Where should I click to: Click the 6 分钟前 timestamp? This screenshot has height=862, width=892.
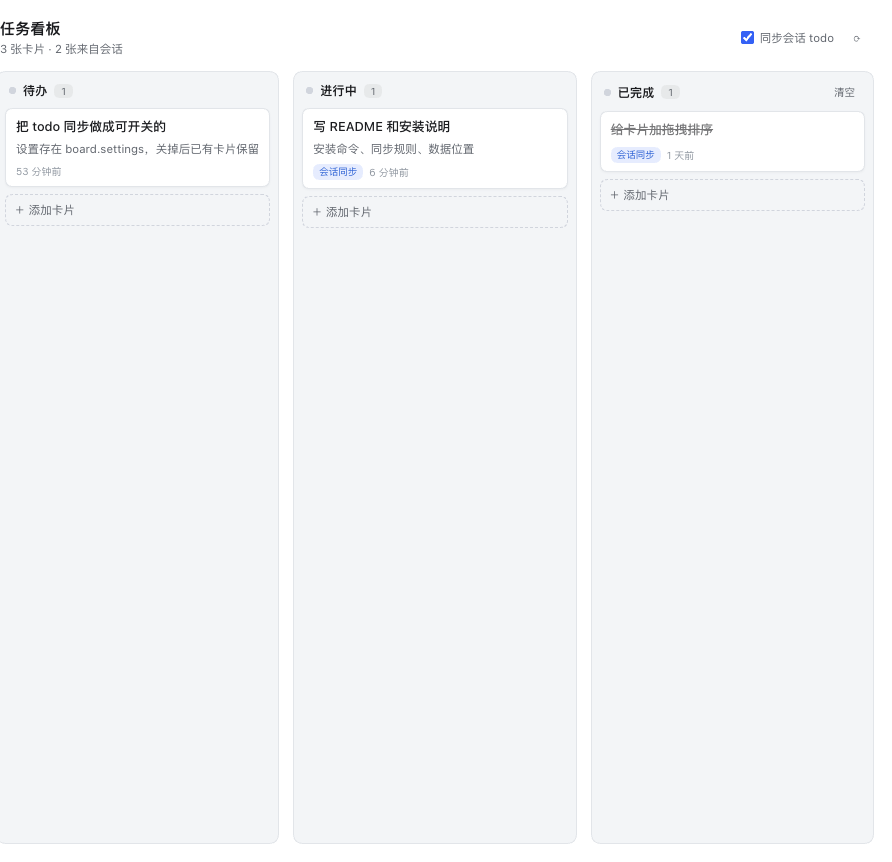[389, 172]
